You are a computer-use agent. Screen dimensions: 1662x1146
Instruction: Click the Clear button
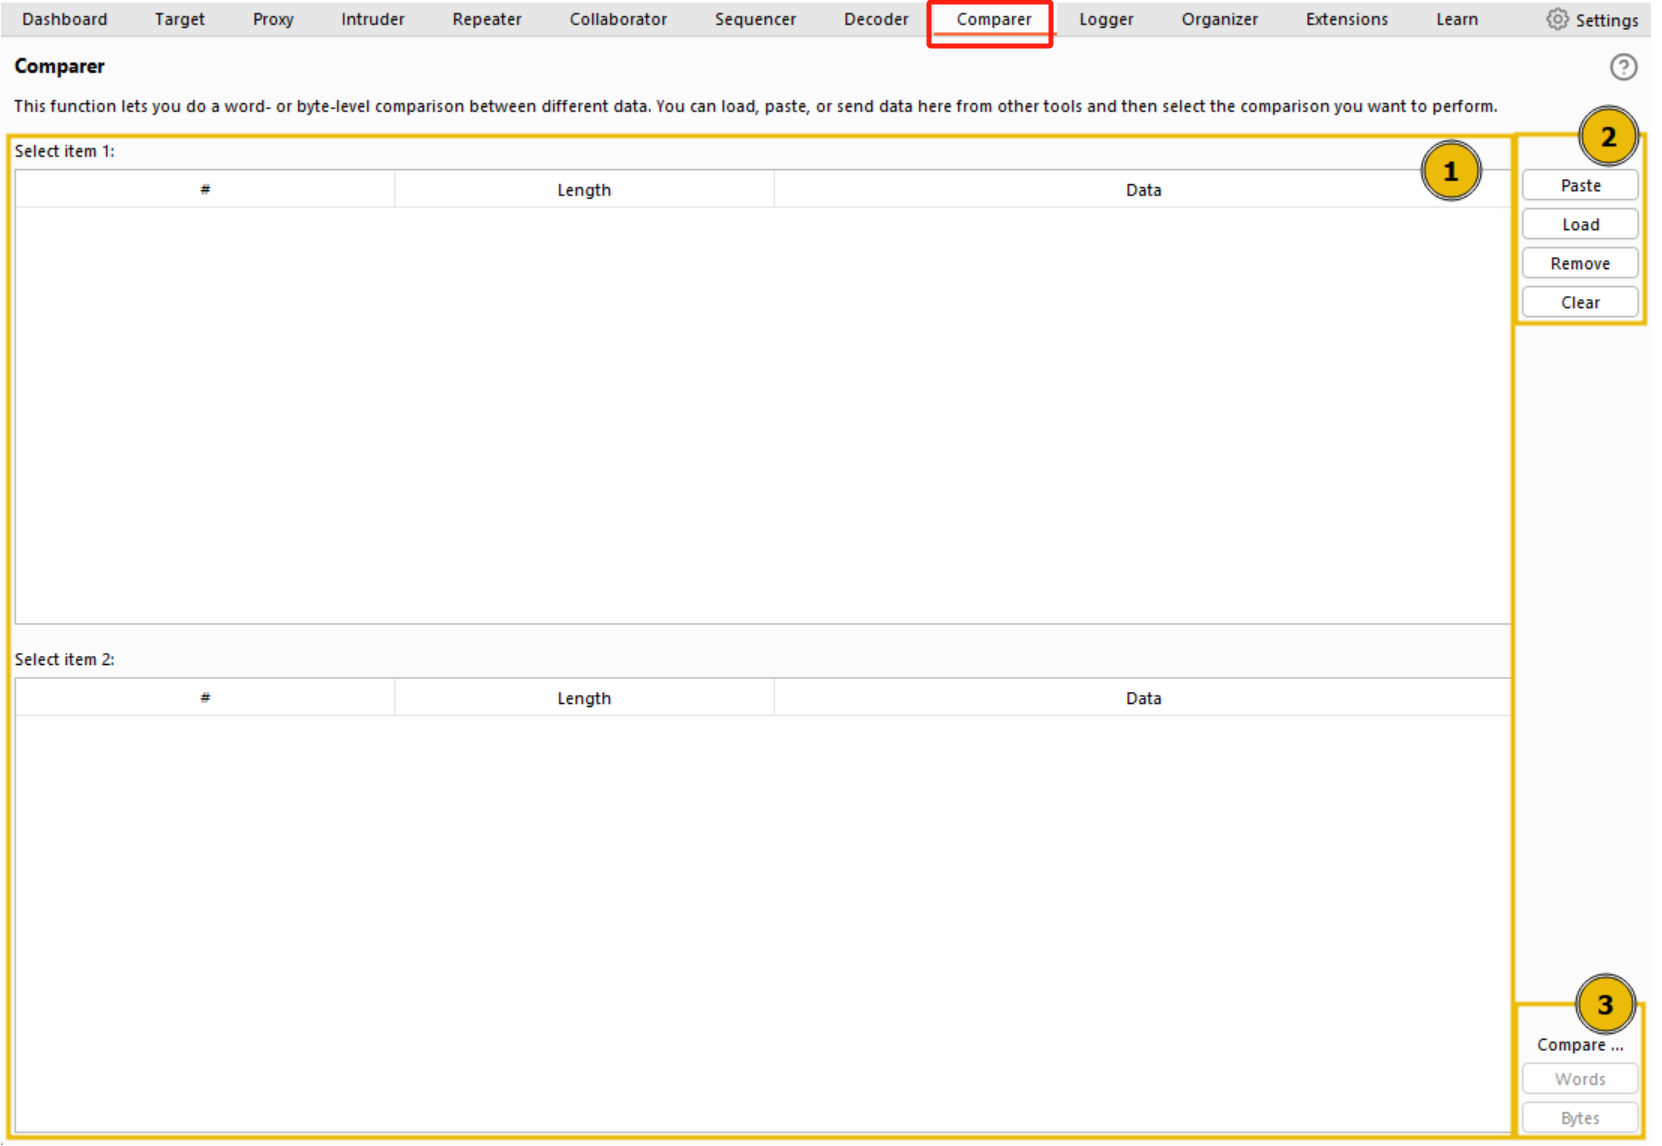point(1579,303)
